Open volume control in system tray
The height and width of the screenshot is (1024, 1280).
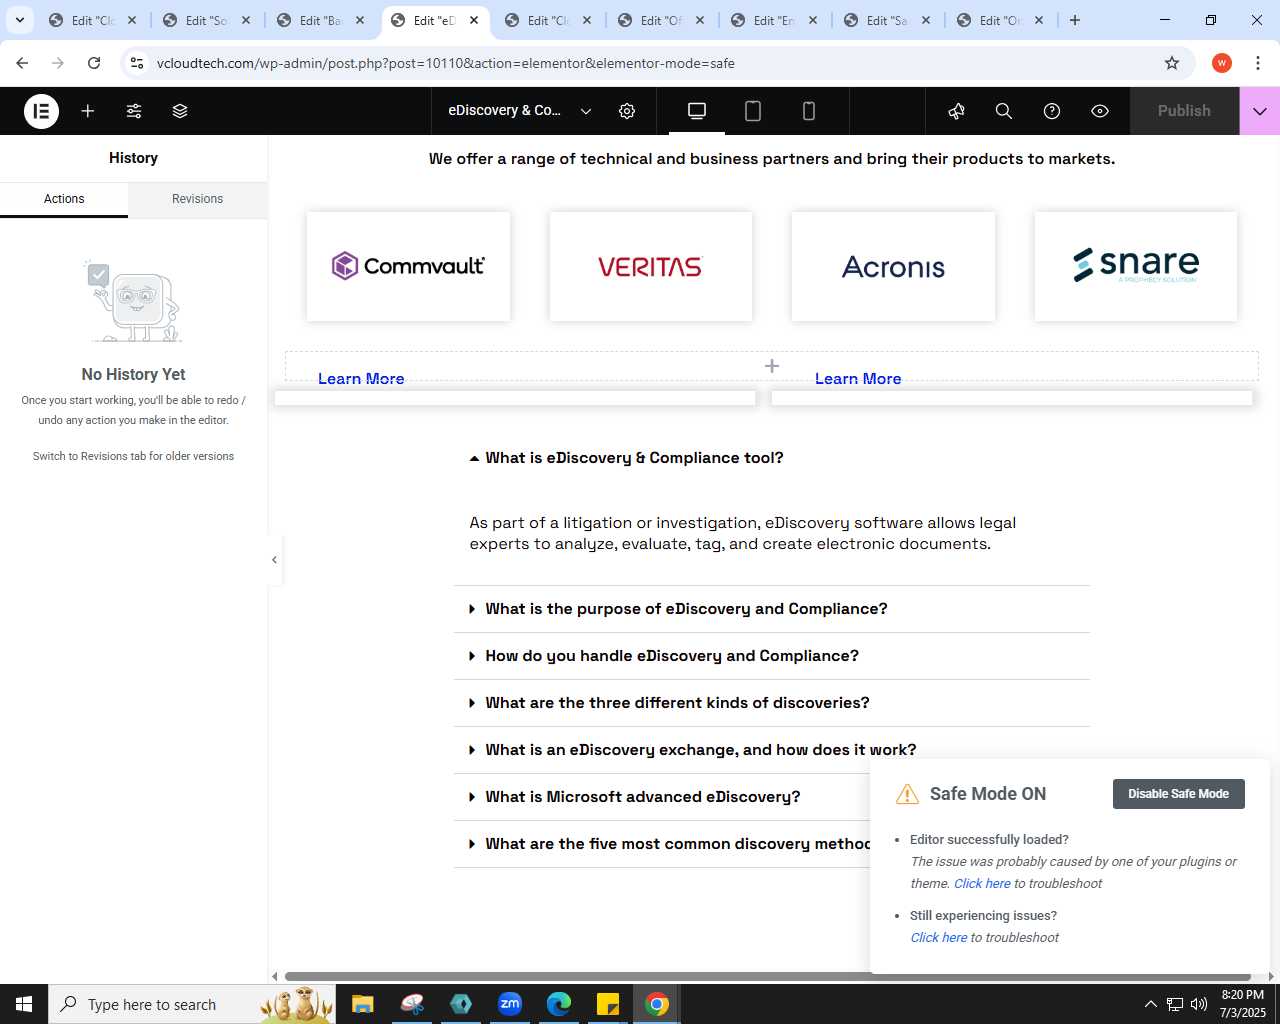tap(1199, 1004)
